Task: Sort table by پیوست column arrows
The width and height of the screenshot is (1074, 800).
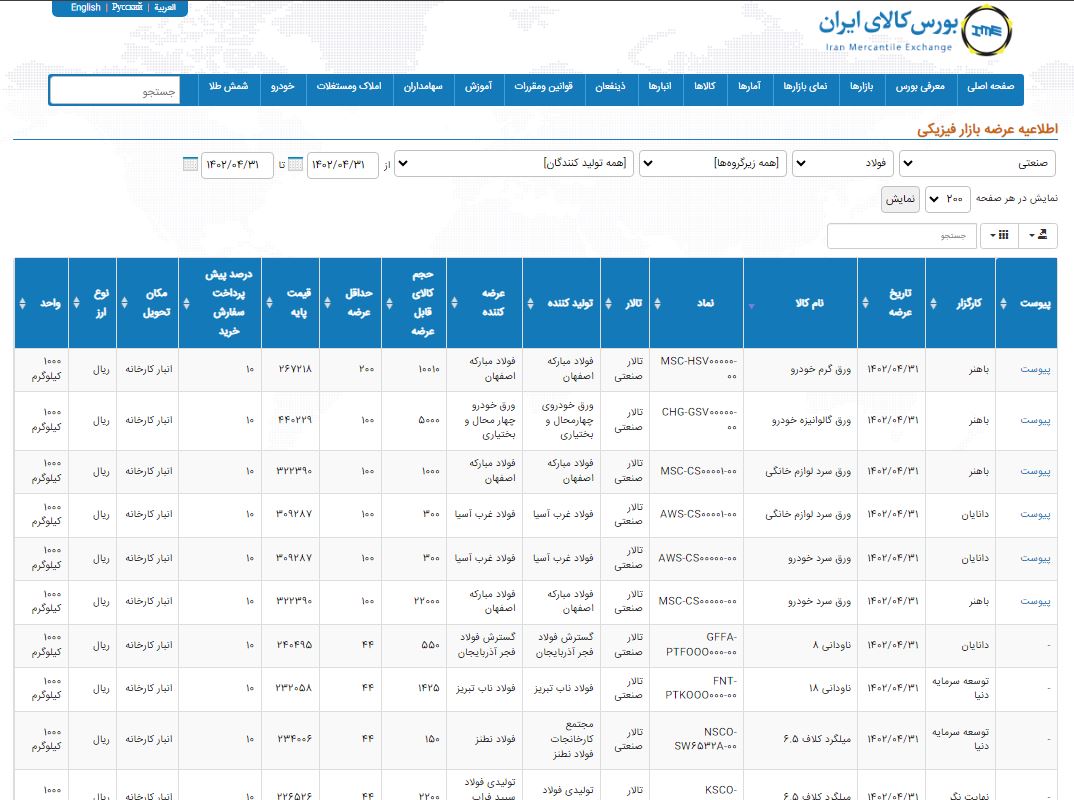Action: (1003, 303)
